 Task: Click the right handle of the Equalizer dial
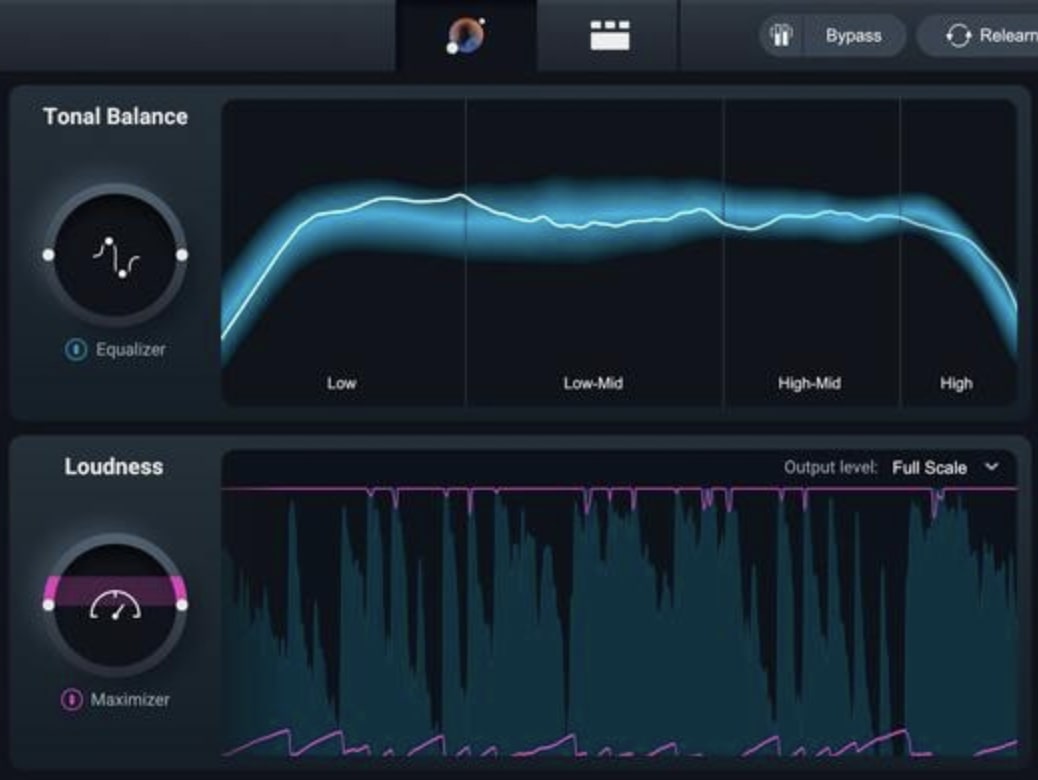click(182, 255)
